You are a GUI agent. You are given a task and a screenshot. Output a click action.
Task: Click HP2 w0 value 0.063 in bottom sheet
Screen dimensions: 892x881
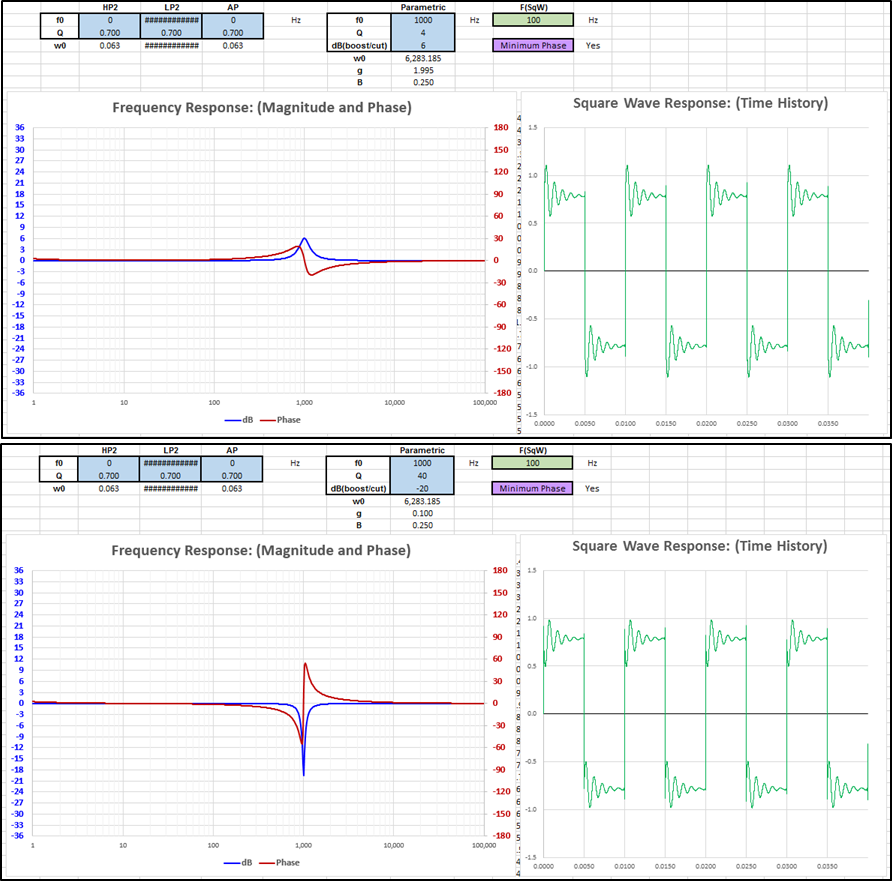[x=109, y=489]
